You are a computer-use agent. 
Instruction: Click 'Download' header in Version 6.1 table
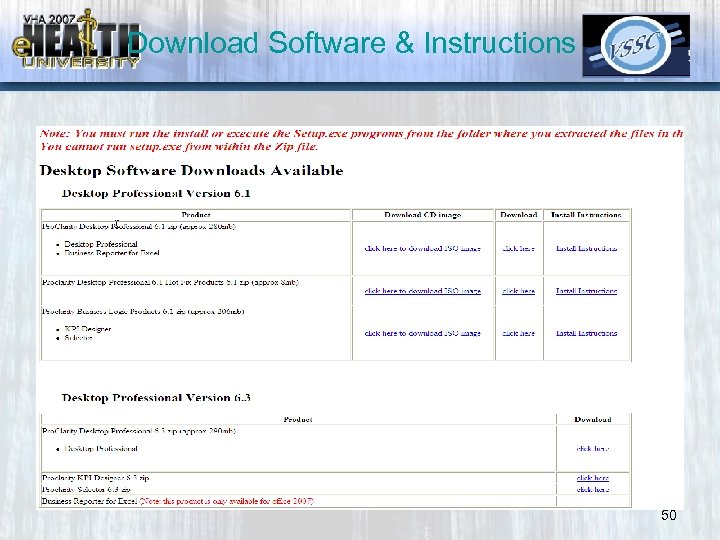(x=518, y=215)
